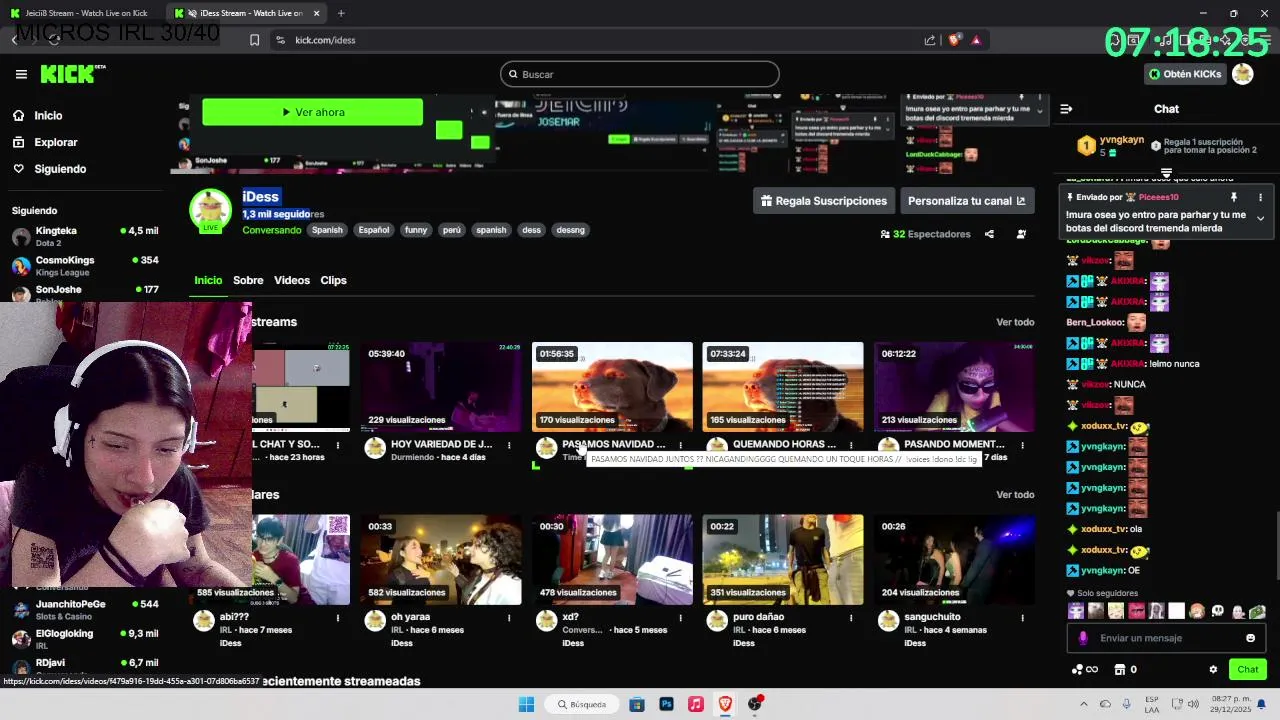
Task: Open the 05:39:40 stream thumbnail
Action: tap(441, 387)
